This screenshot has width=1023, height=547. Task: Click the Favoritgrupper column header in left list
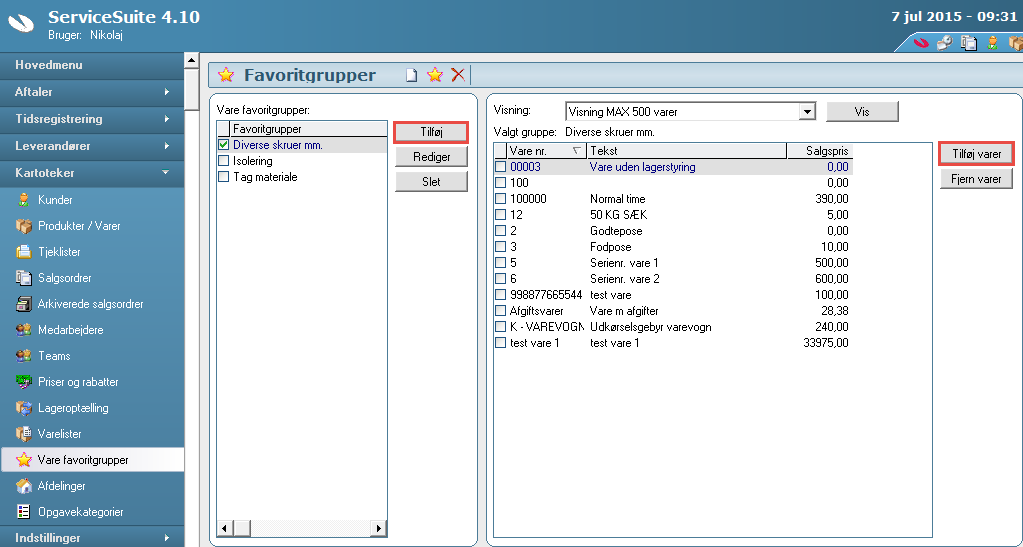coord(308,129)
